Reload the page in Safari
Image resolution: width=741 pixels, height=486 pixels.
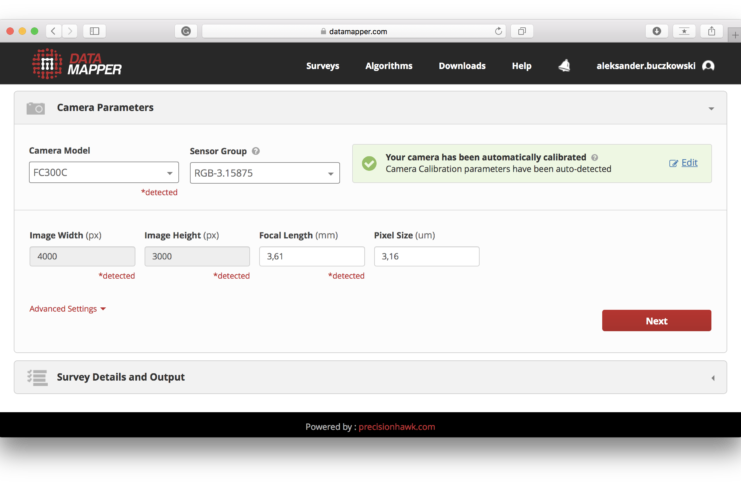(x=499, y=31)
